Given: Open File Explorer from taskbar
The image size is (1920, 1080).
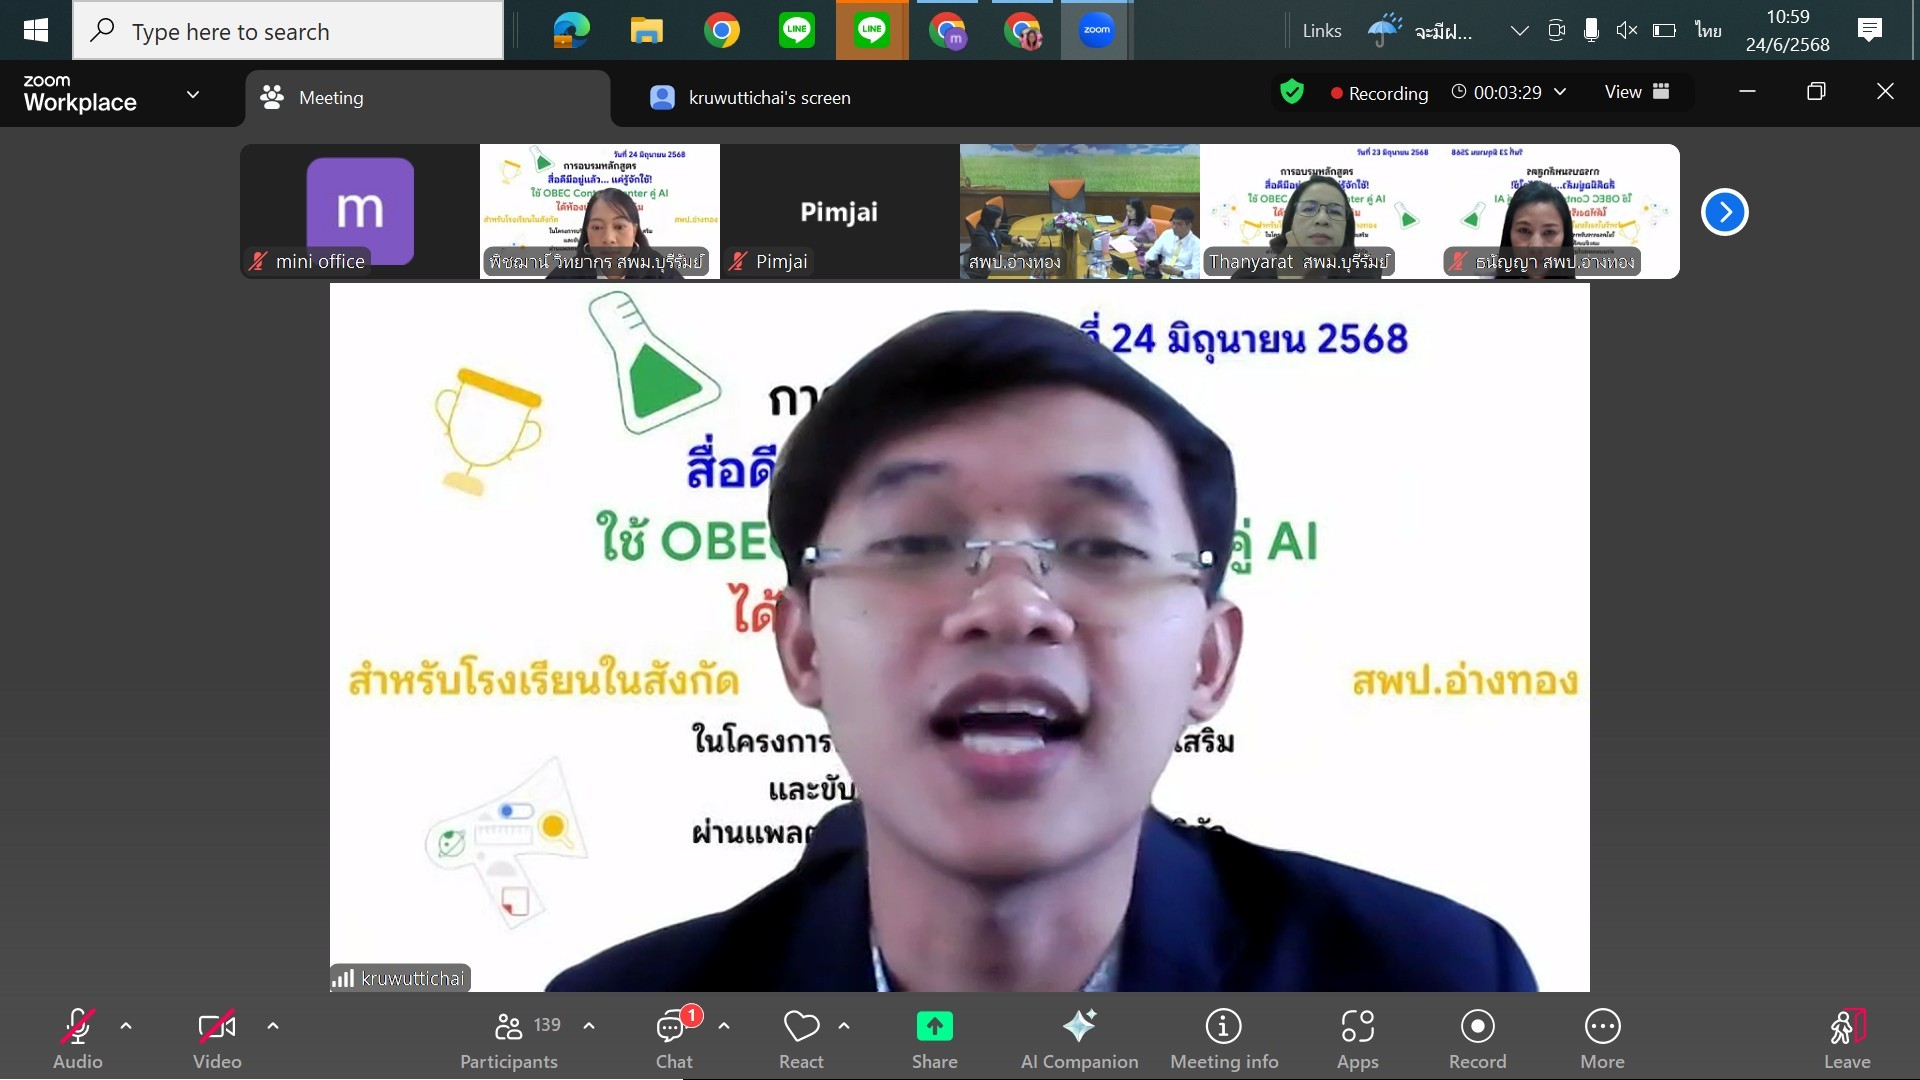Looking at the screenshot, I should coord(647,30).
